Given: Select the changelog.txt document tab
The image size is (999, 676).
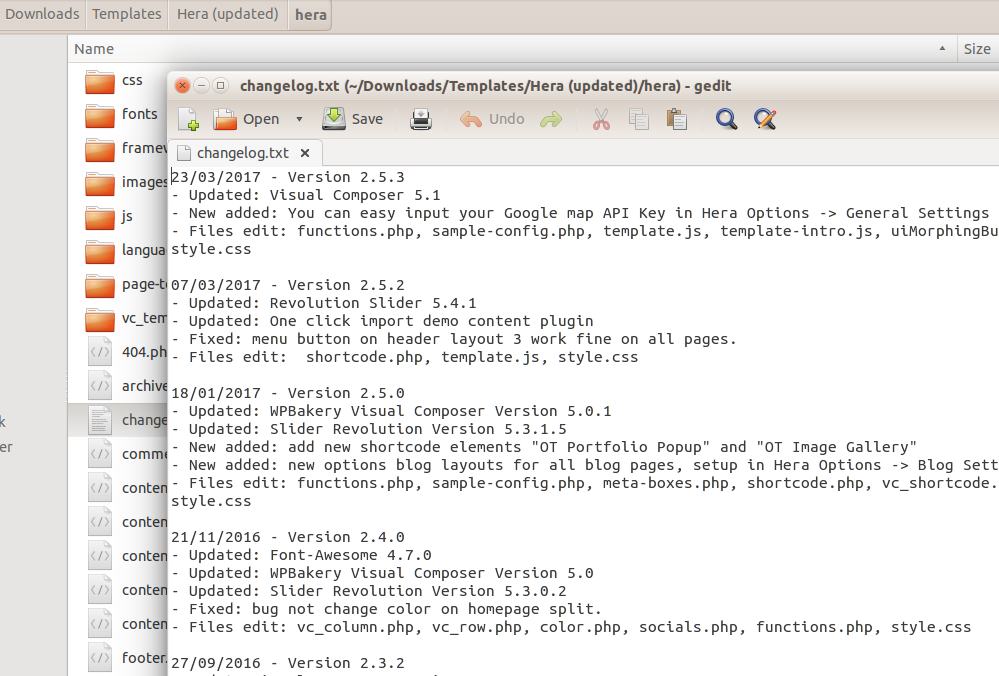Looking at the screenshot, I should click(242, 153).
